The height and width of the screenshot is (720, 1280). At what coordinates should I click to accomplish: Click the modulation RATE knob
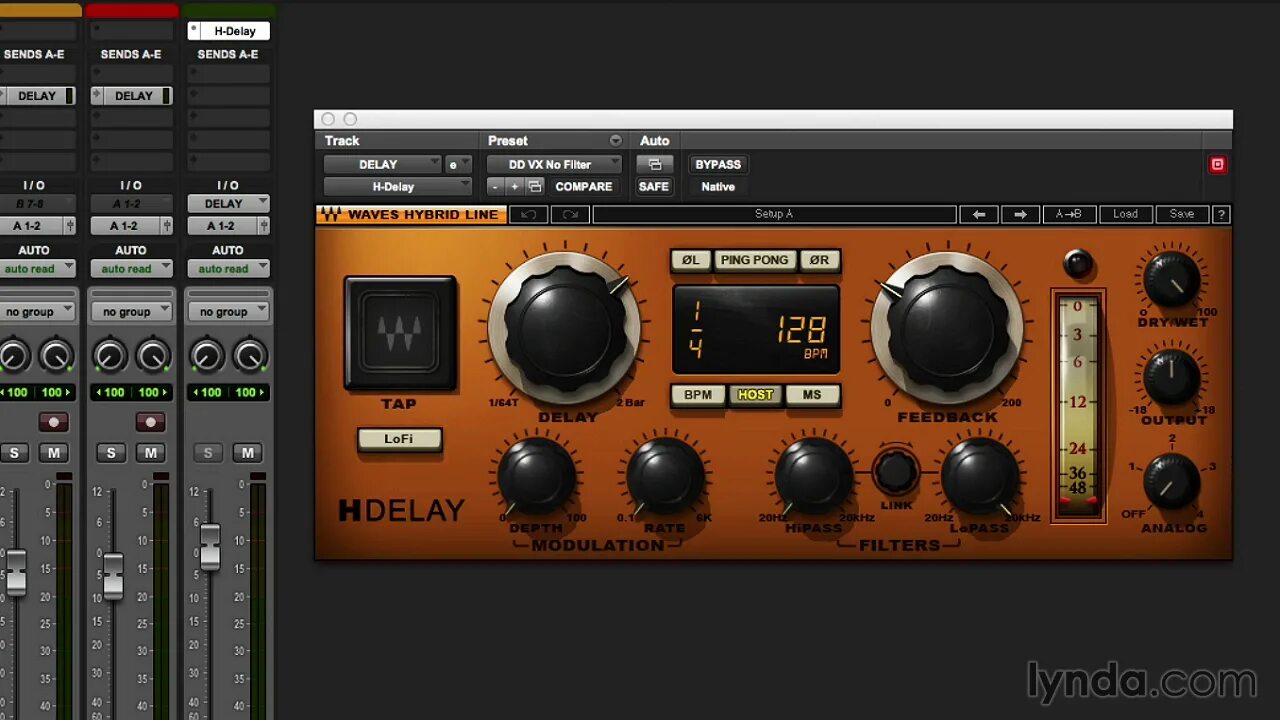[665, 476]
